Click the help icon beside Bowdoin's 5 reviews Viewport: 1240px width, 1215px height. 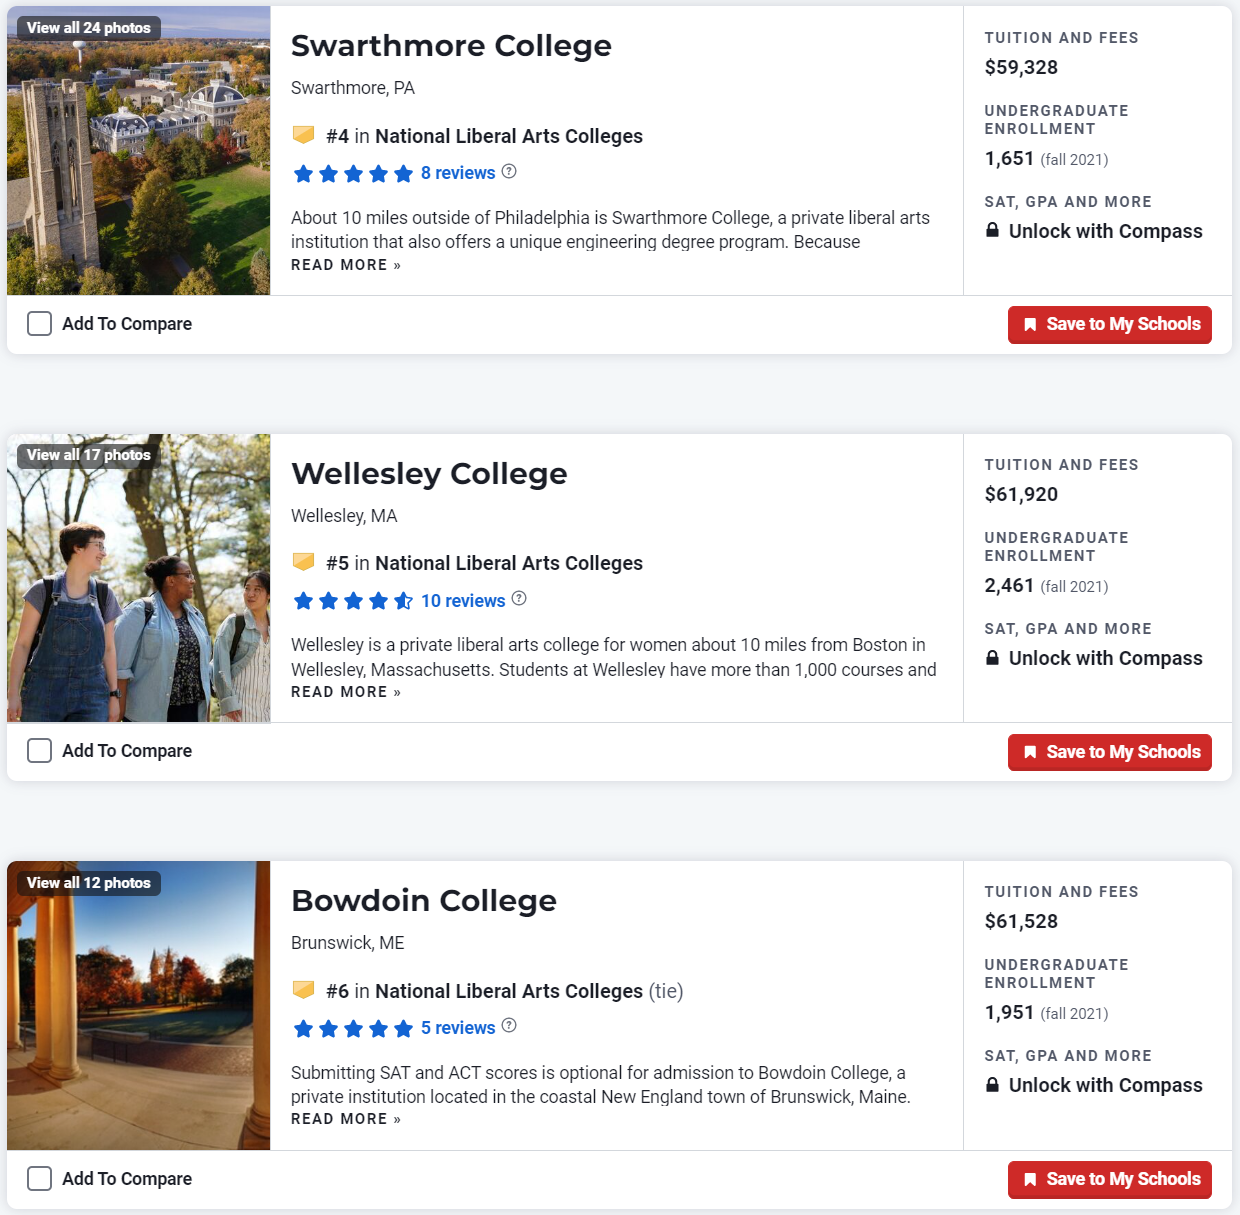[x=509, y=1025]
